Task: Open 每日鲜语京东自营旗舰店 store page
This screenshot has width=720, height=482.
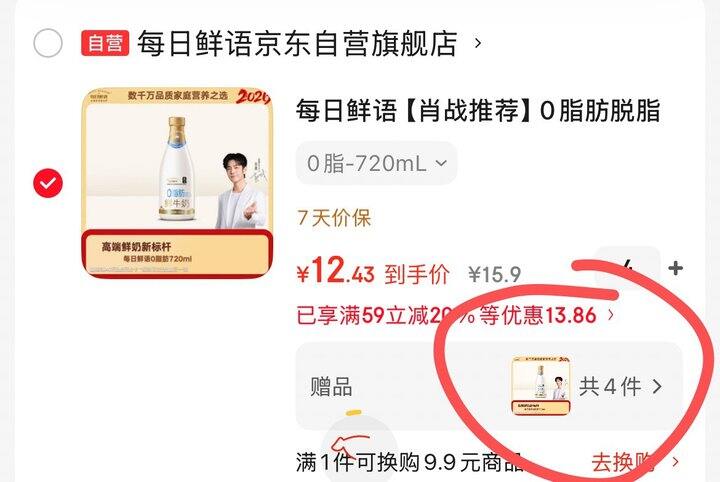Action: click(297, 43)
